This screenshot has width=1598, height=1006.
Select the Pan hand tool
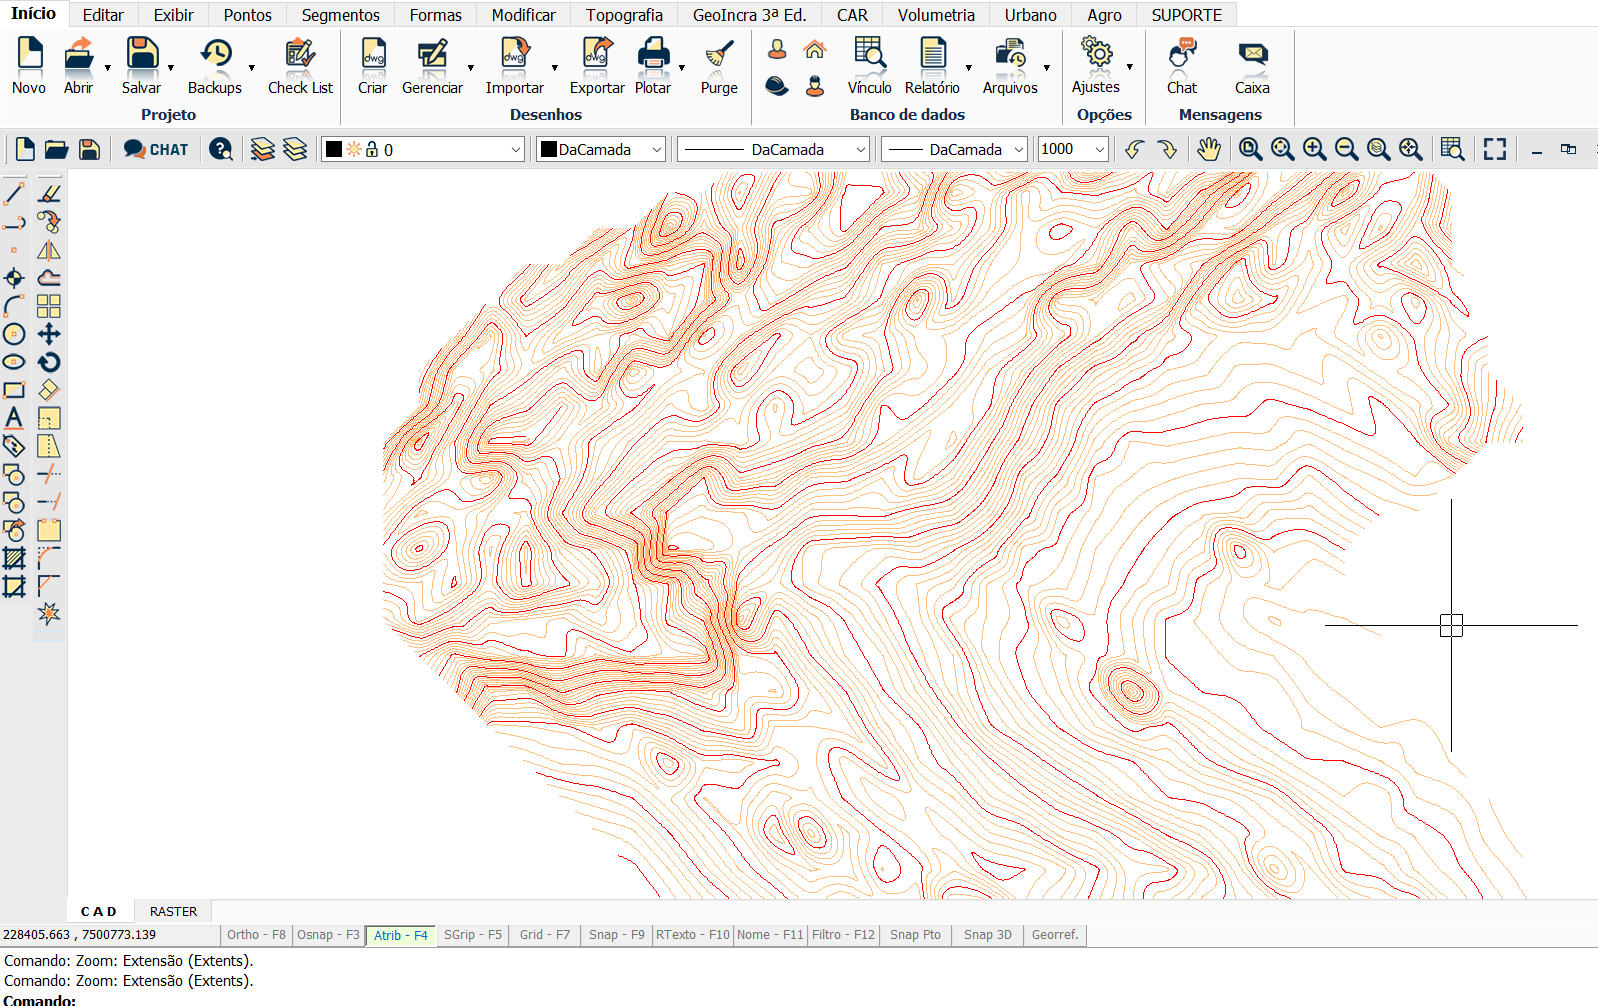1209,150
